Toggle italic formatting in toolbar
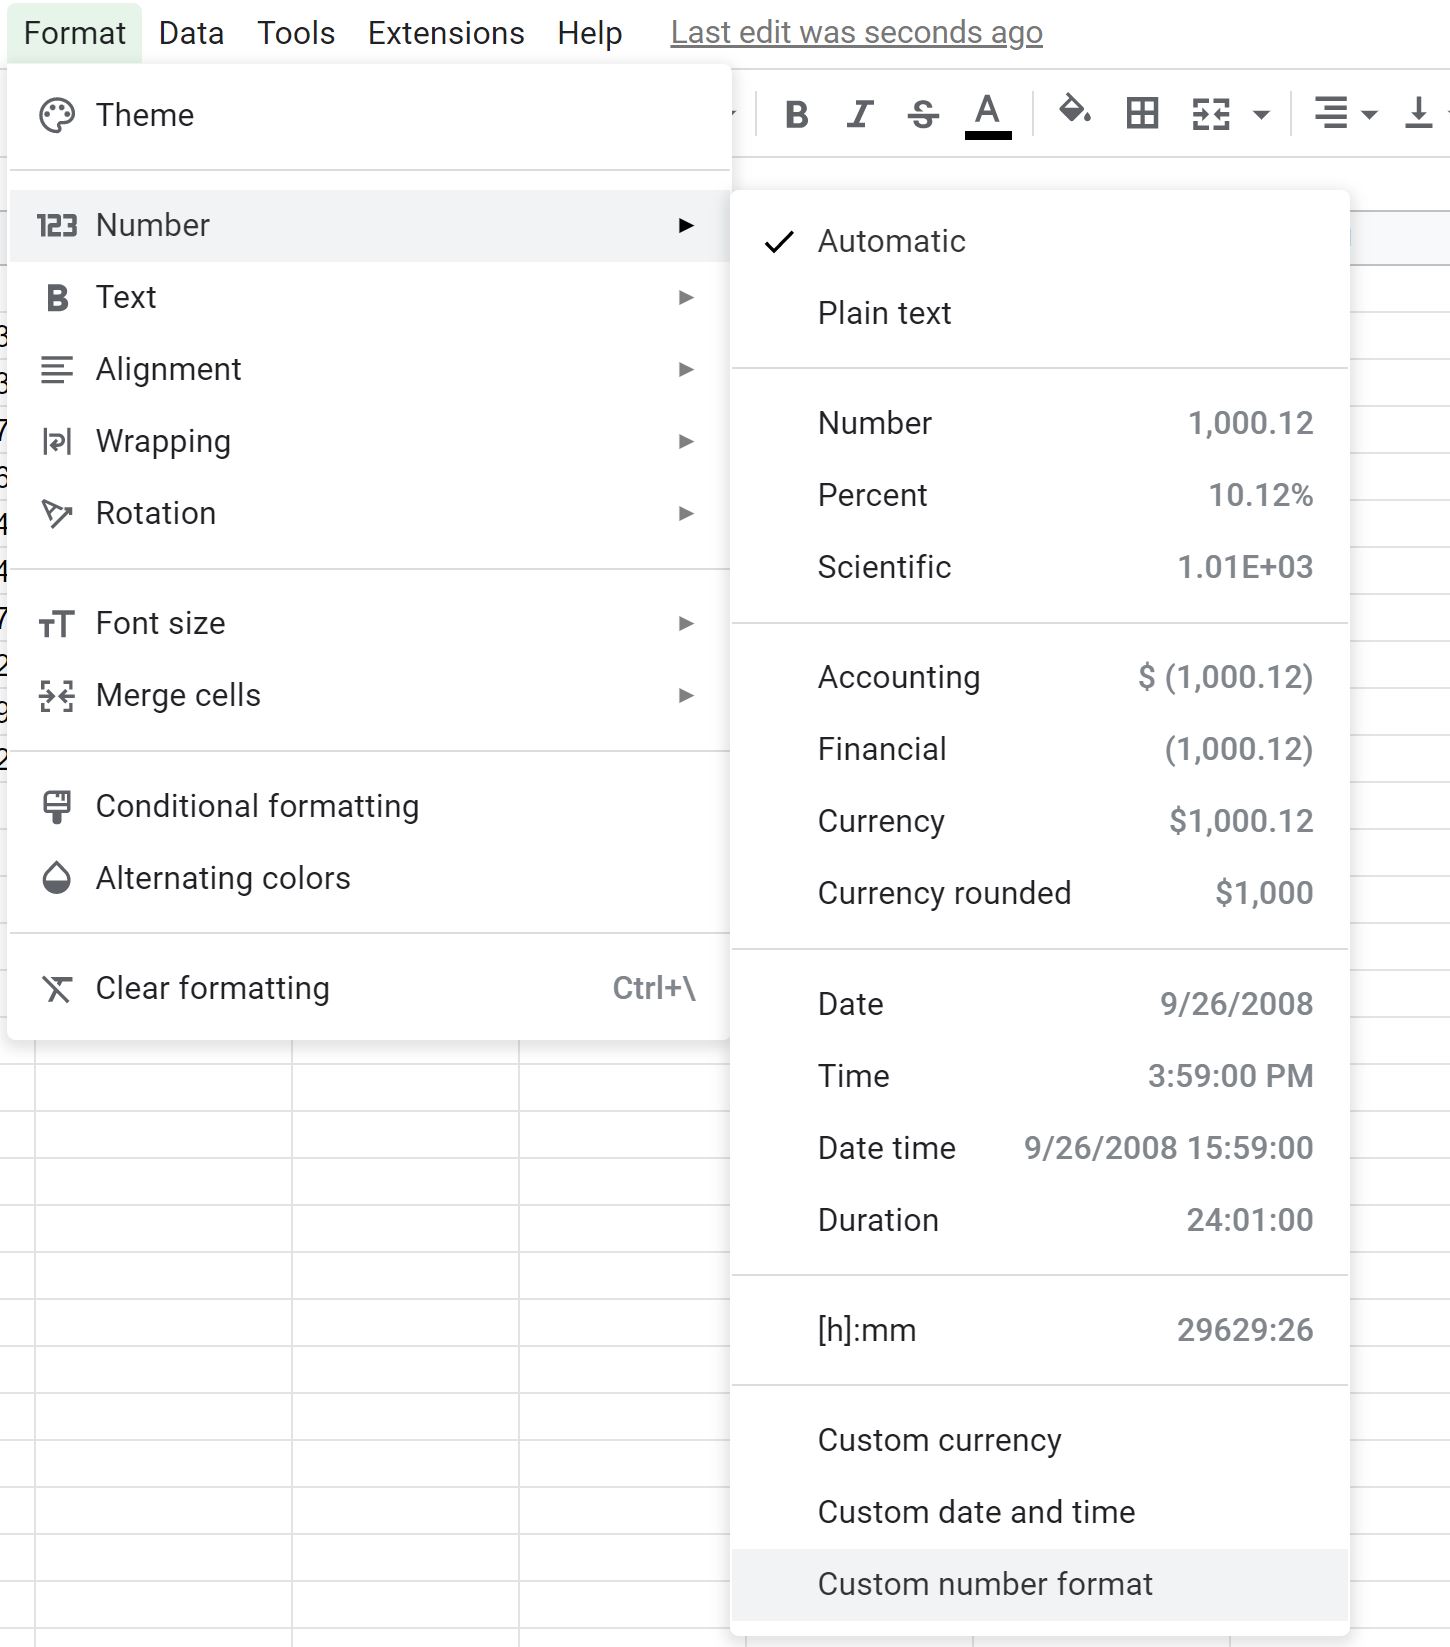The width and height of the screenshot is (1450, 1647). tap(859, 114)
